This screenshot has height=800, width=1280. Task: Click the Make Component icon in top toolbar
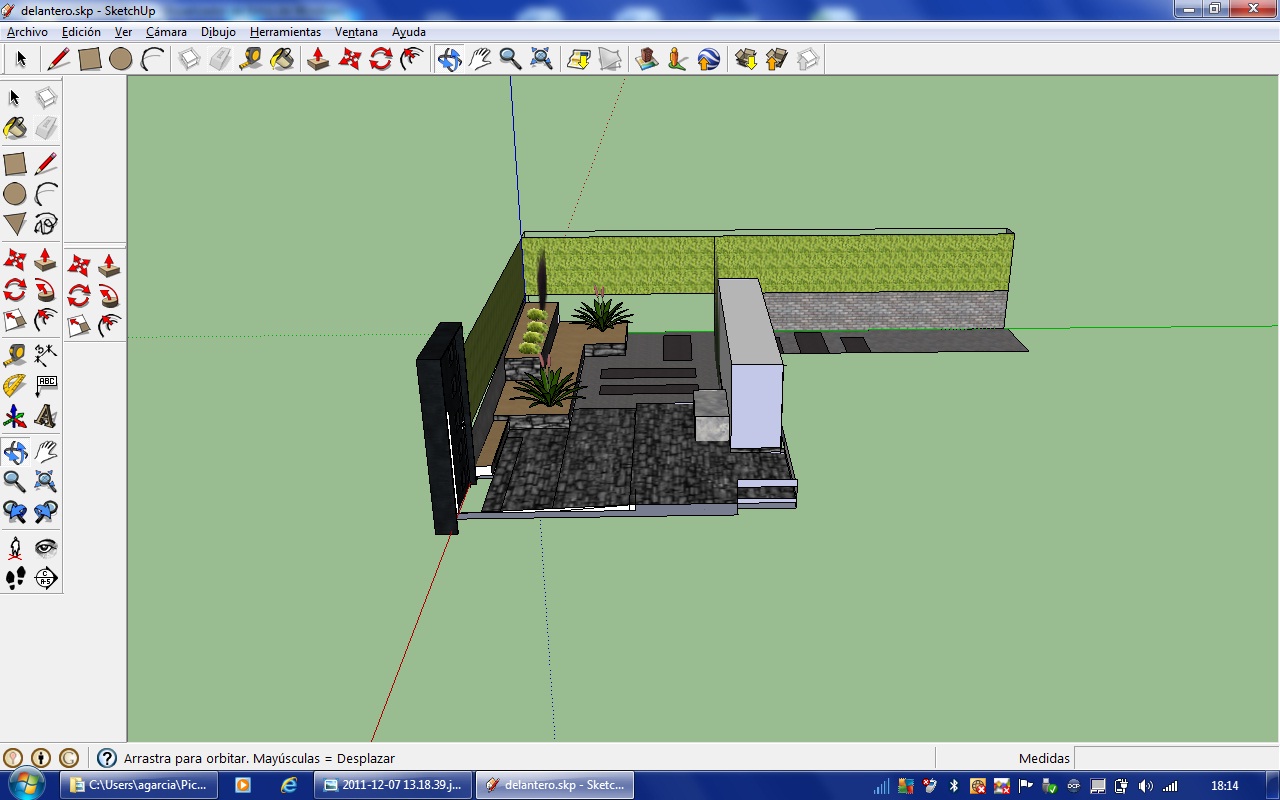tap(189, 59)
